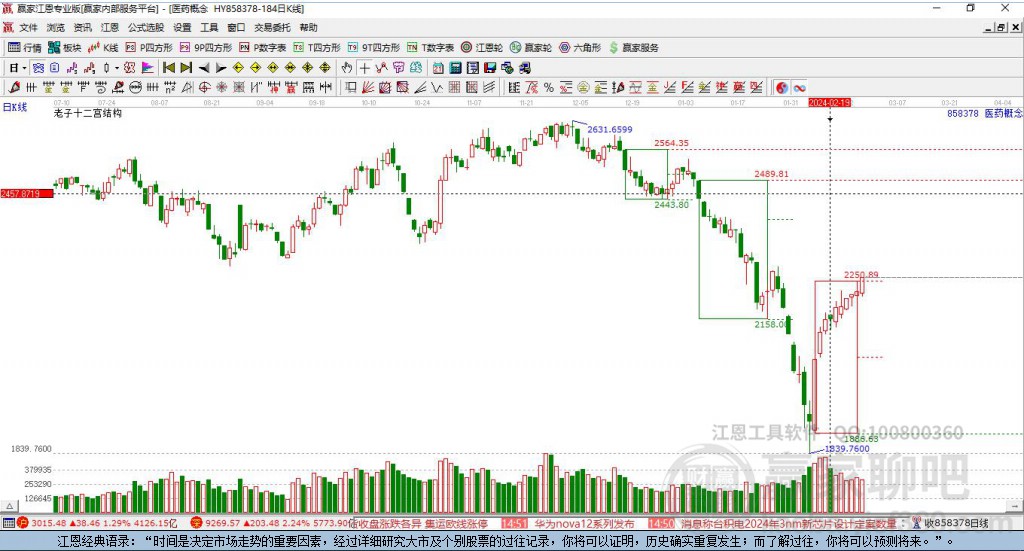The image size is (1024, 551).
Task: Jump to the first bar arrow icon
Action: [168, 68]
